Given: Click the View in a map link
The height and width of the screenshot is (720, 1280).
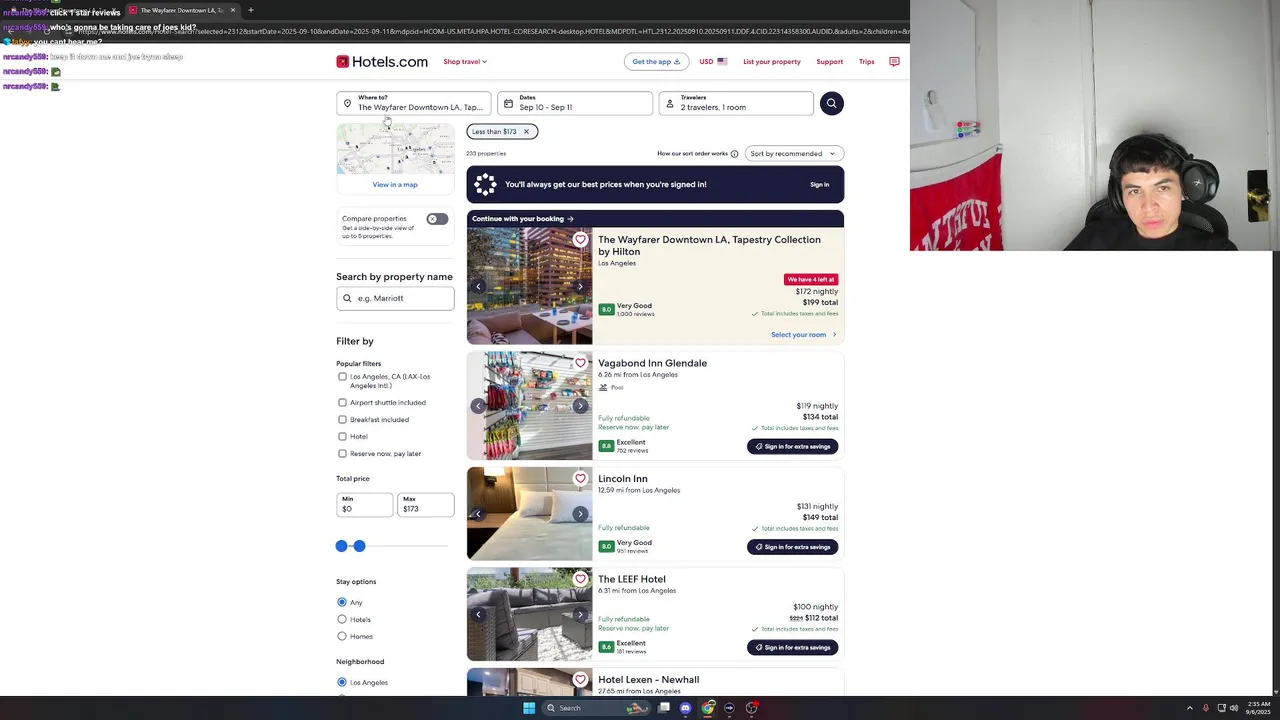Looking at the screenshot, I should pyautogui.click(x=395, y=184).
